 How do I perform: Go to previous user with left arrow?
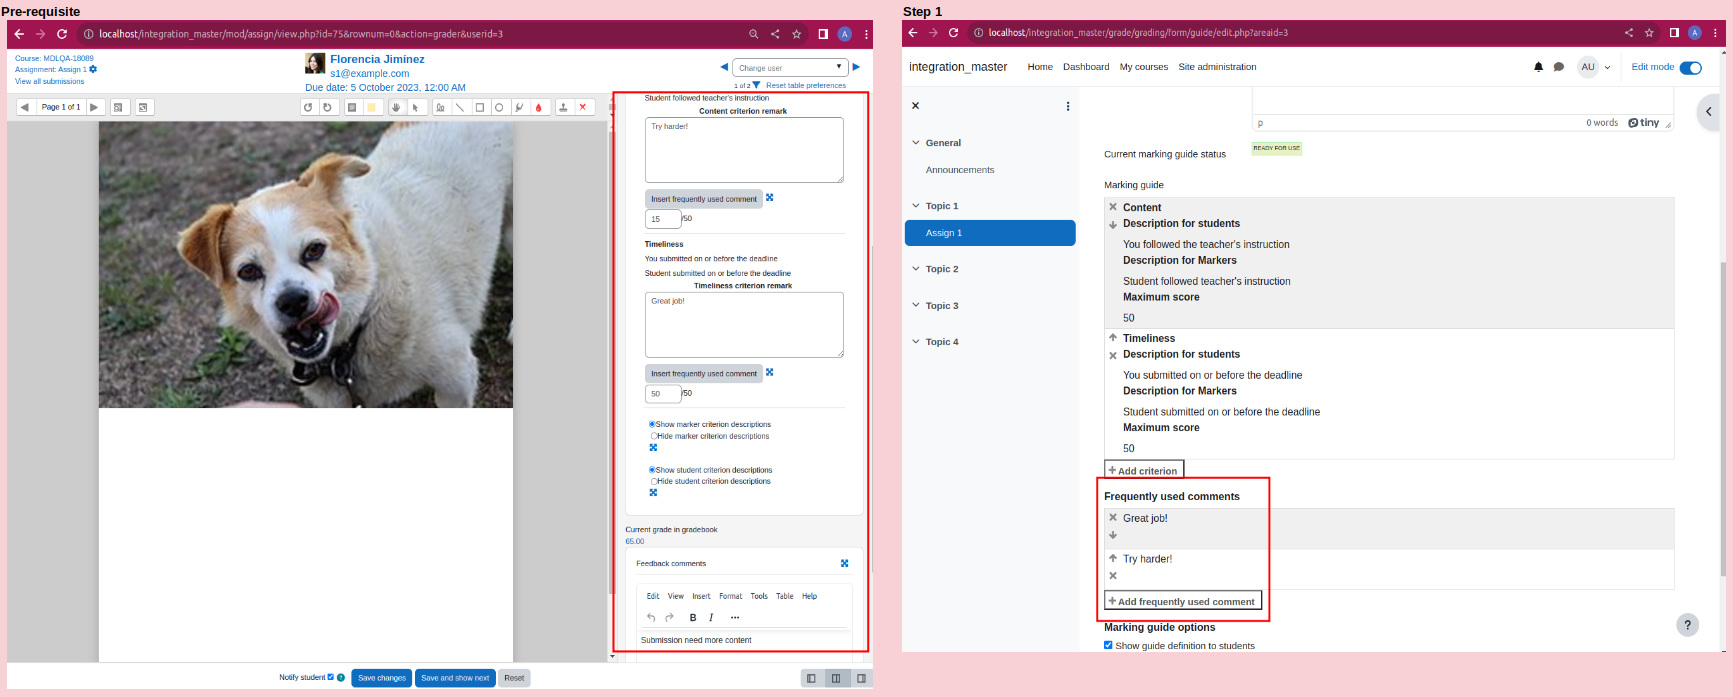(x=724, y=67)
